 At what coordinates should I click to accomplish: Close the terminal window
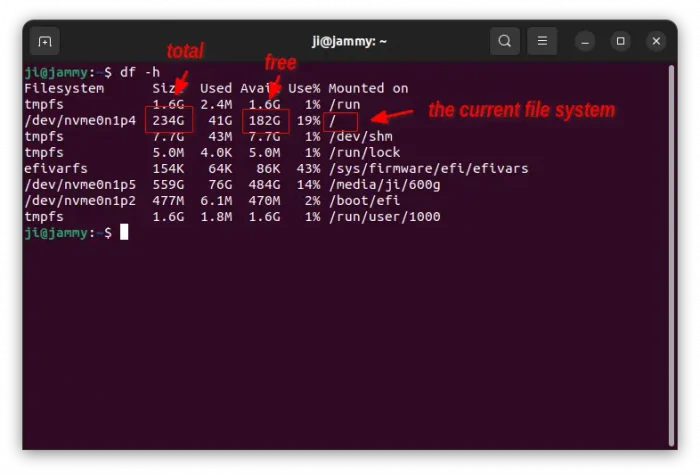click(656, 41)
